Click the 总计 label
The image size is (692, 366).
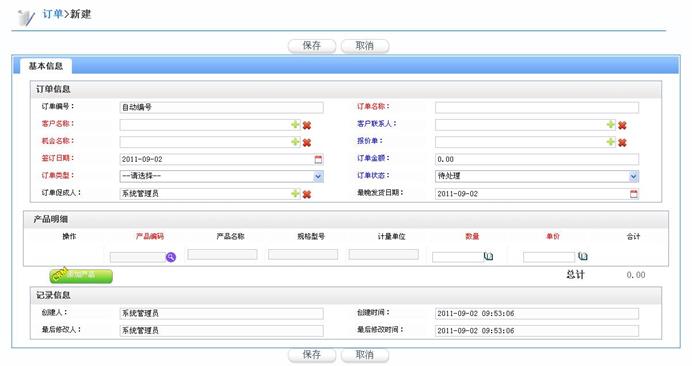575,275
